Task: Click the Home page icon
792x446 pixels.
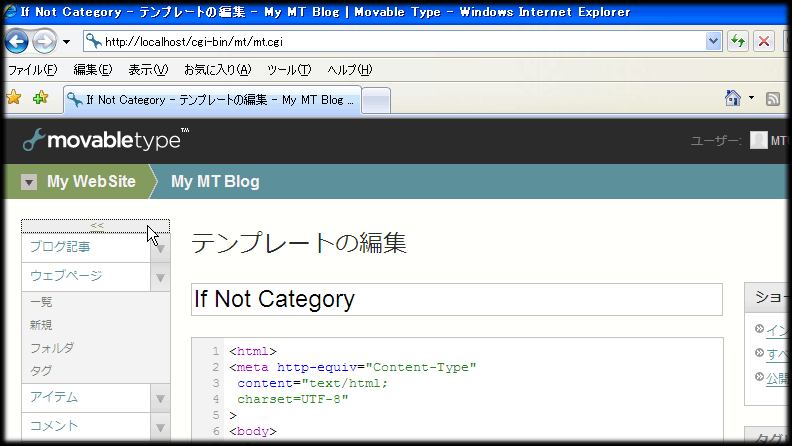Action: [733, 98]
